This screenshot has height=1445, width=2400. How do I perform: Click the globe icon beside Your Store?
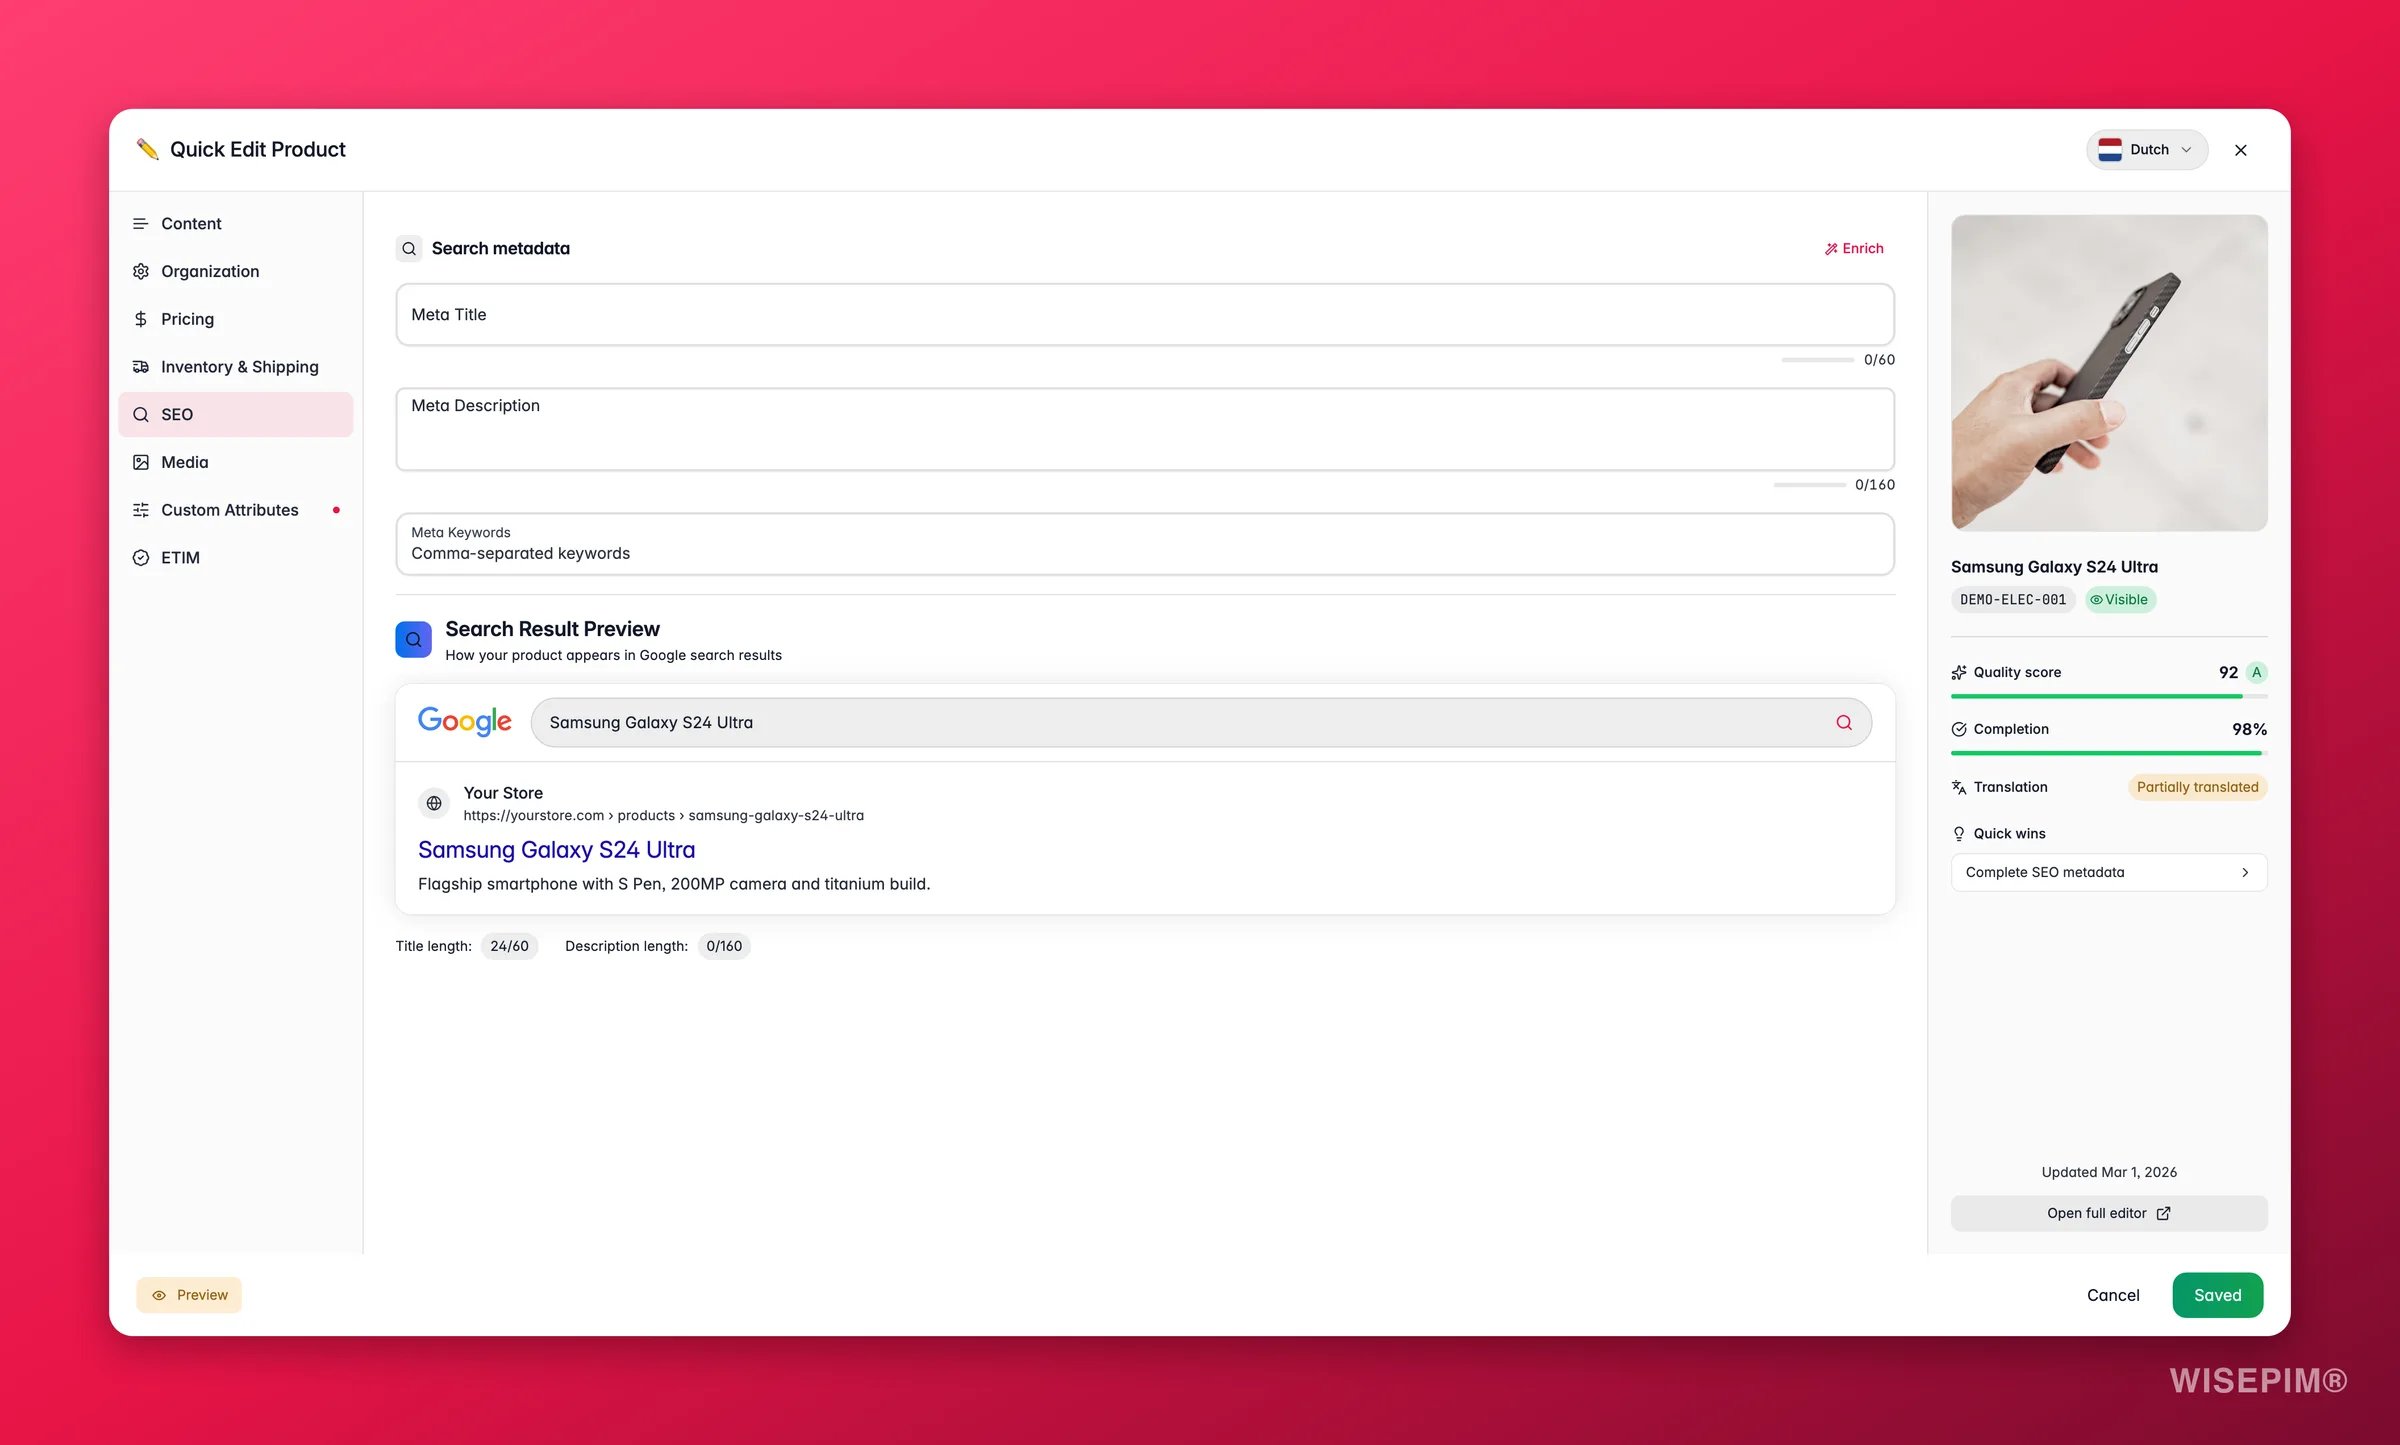click(434, 803)
